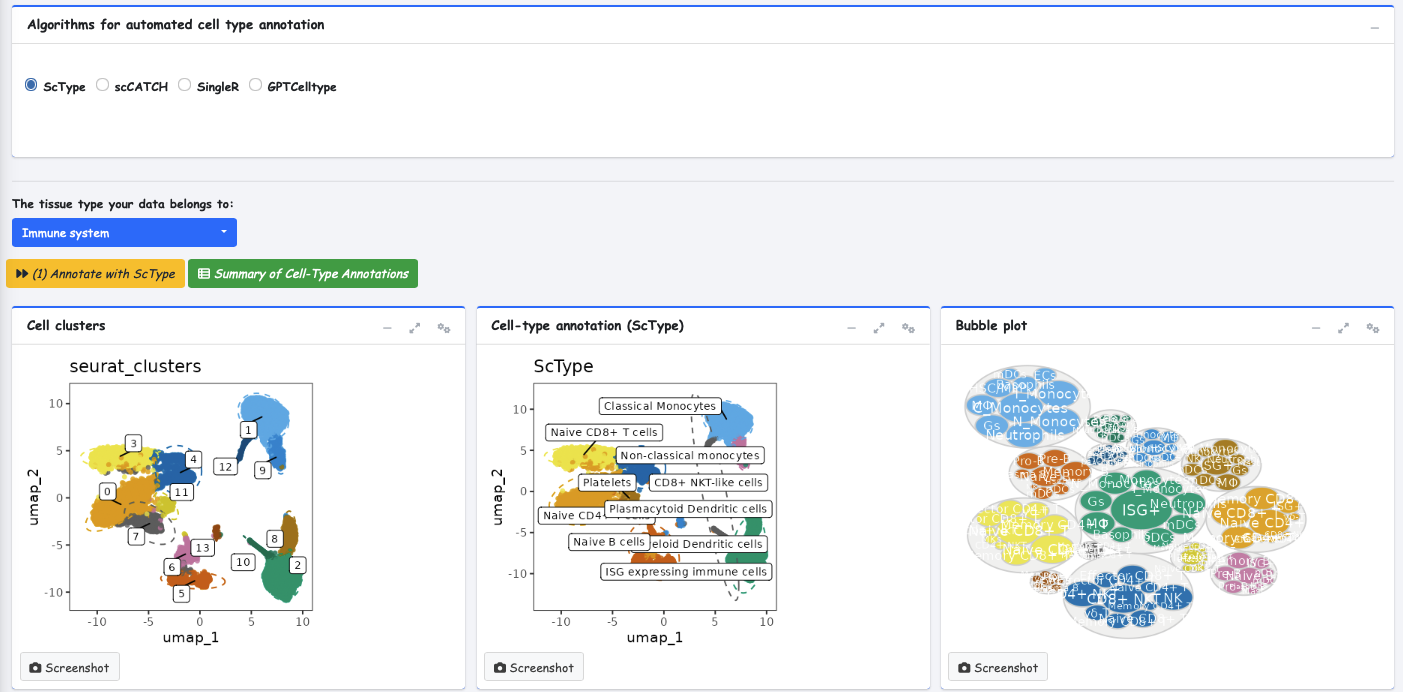The image size is (1403, 692).
Task: Open Summary of Cell-Type Annotations
Action: [x=303, y=274]
